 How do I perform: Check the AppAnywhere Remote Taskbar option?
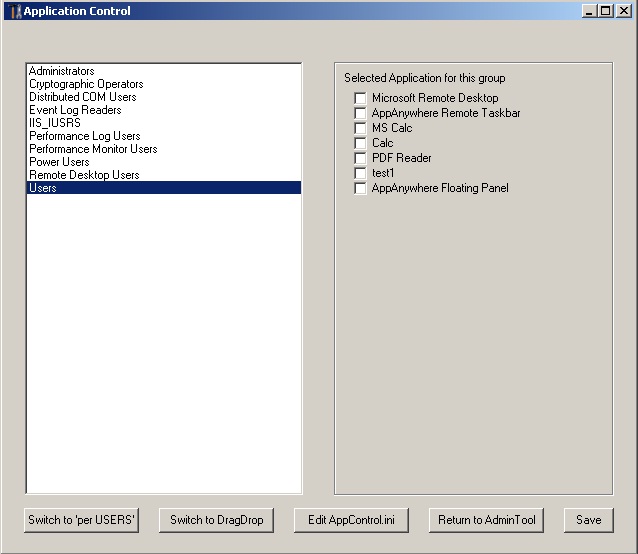tap(361, 114)
